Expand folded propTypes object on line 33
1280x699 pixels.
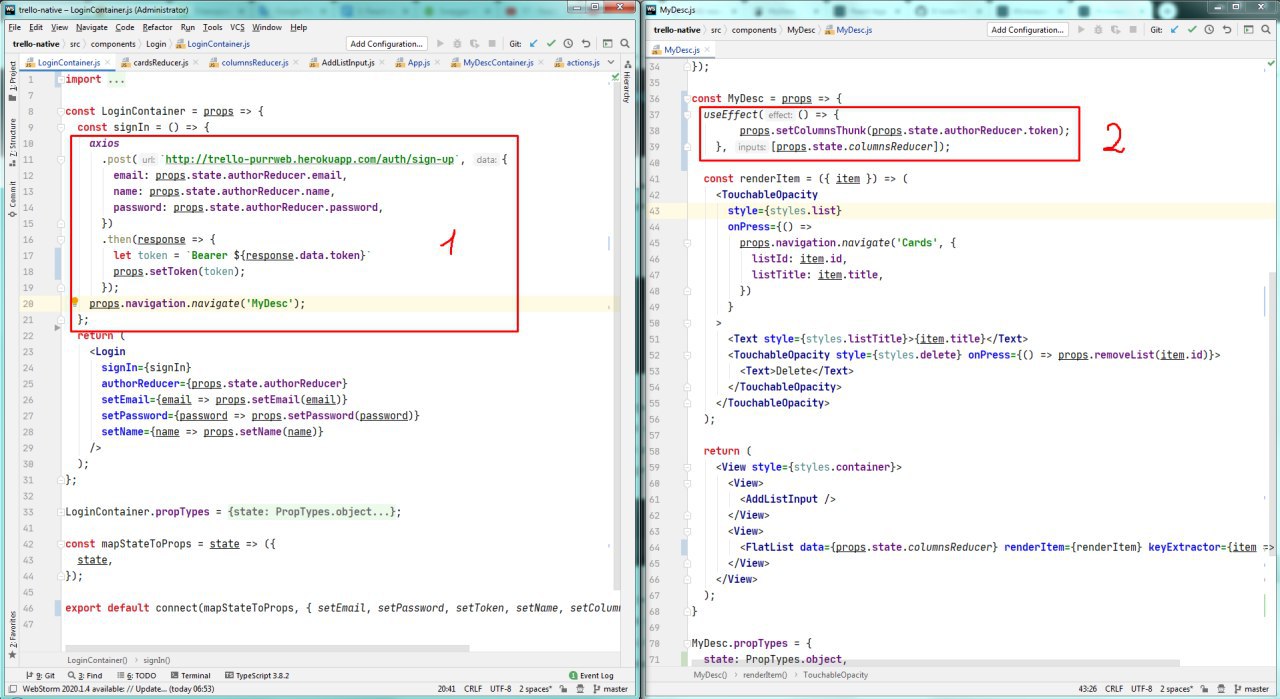tap(313, 511)
